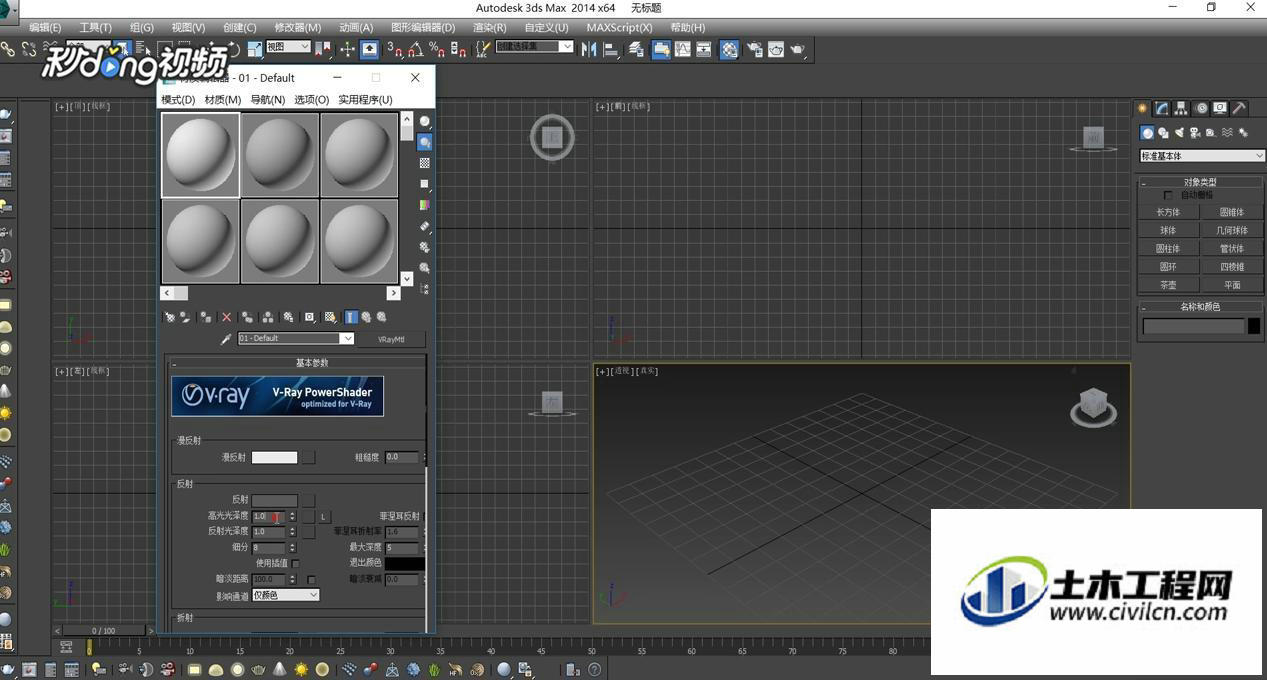Open the 实用程序(U) menu in Material Editor
Screen dimensions: 1267x680
coord(365,99)
